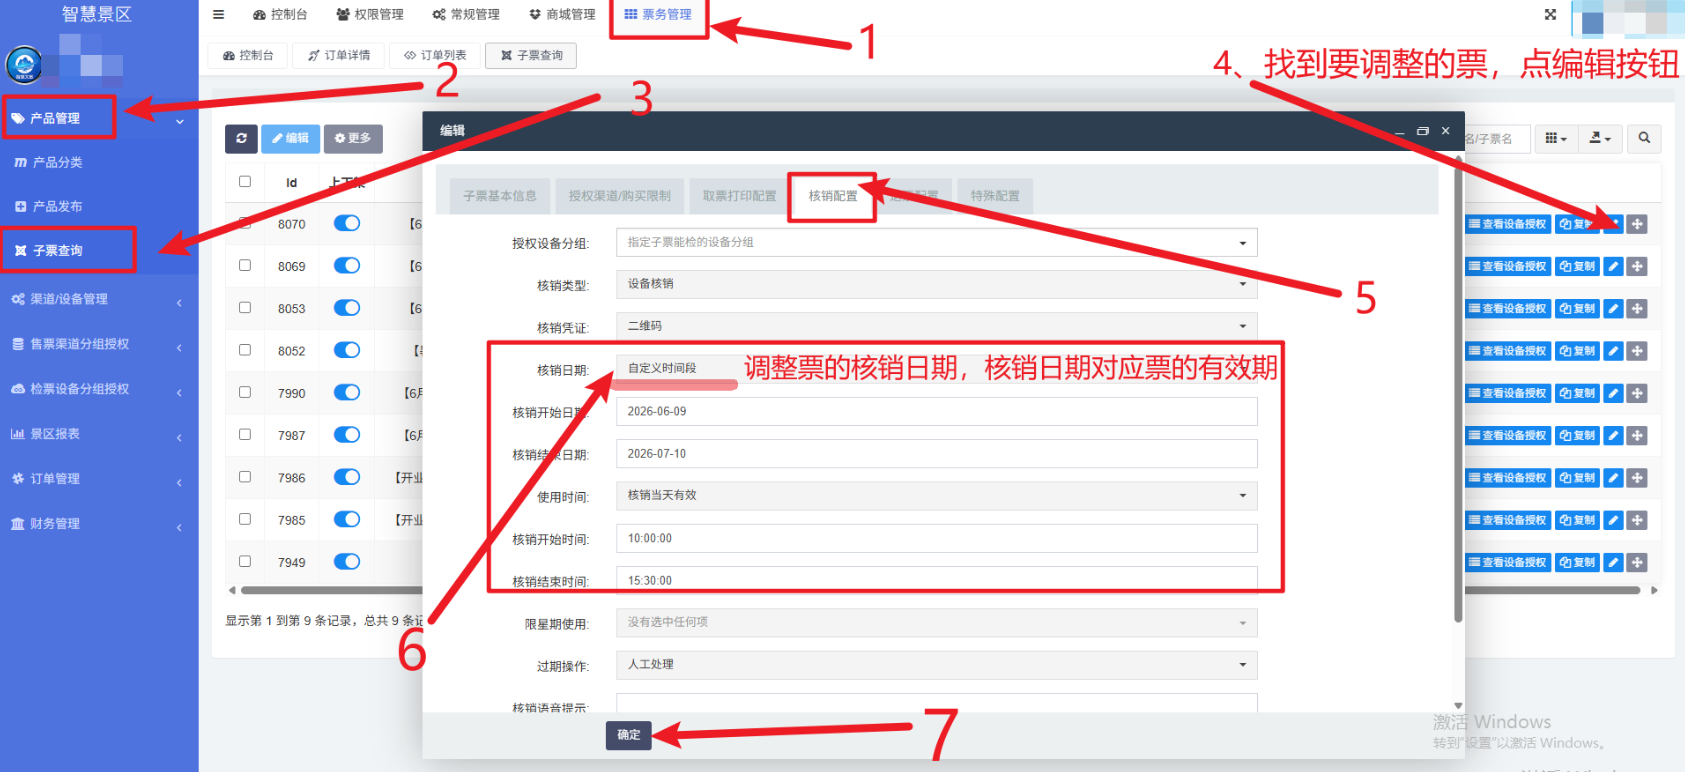Click the move drag-handle icon for row 7990

coord(1637,394)
